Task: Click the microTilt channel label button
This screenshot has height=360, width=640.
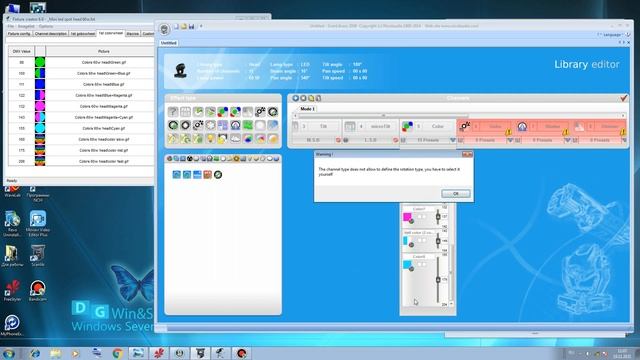Action: (x=380, y=127)
